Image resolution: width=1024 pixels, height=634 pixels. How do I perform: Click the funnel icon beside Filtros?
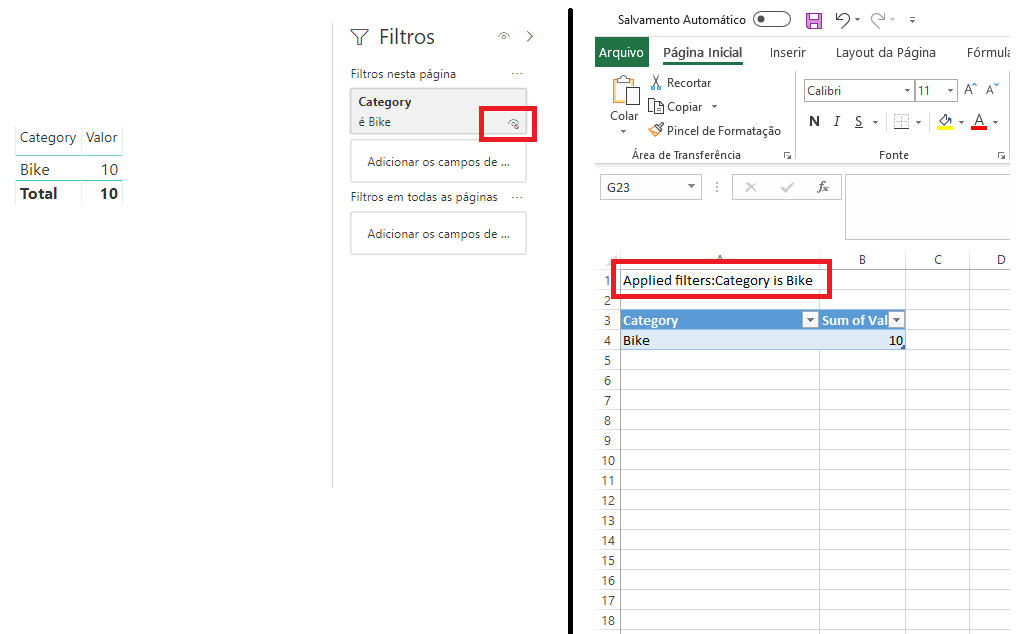[360, 37]
